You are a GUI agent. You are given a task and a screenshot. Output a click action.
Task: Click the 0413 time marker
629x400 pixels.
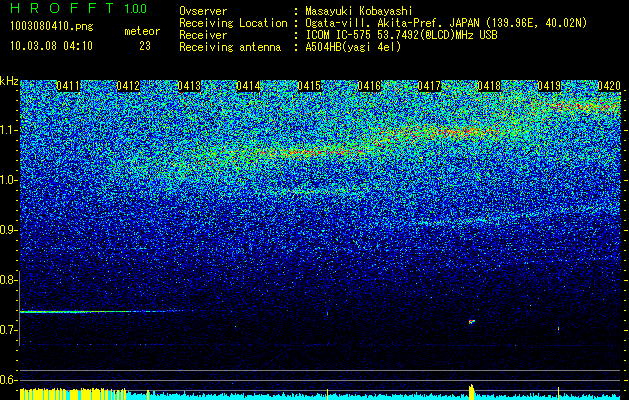tap(189, 86)
